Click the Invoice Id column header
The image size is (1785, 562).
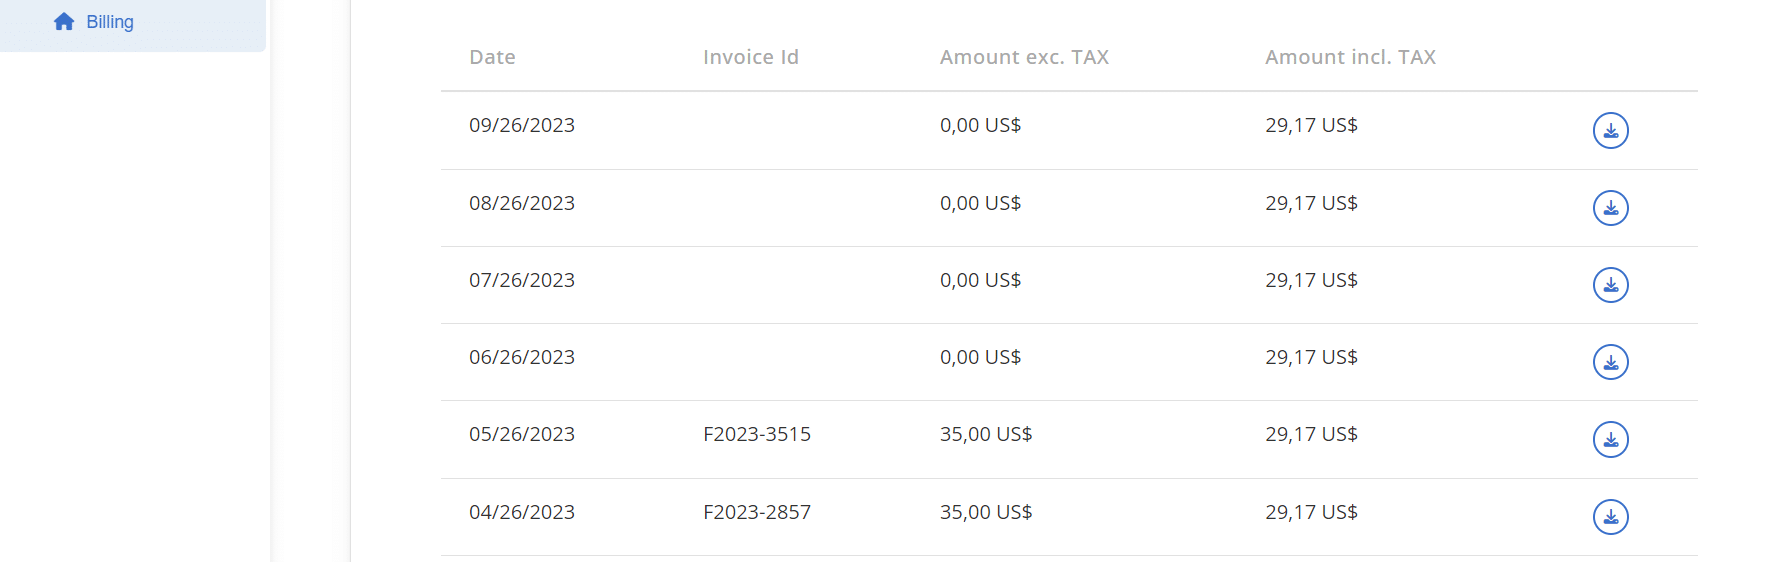(750, 57)
